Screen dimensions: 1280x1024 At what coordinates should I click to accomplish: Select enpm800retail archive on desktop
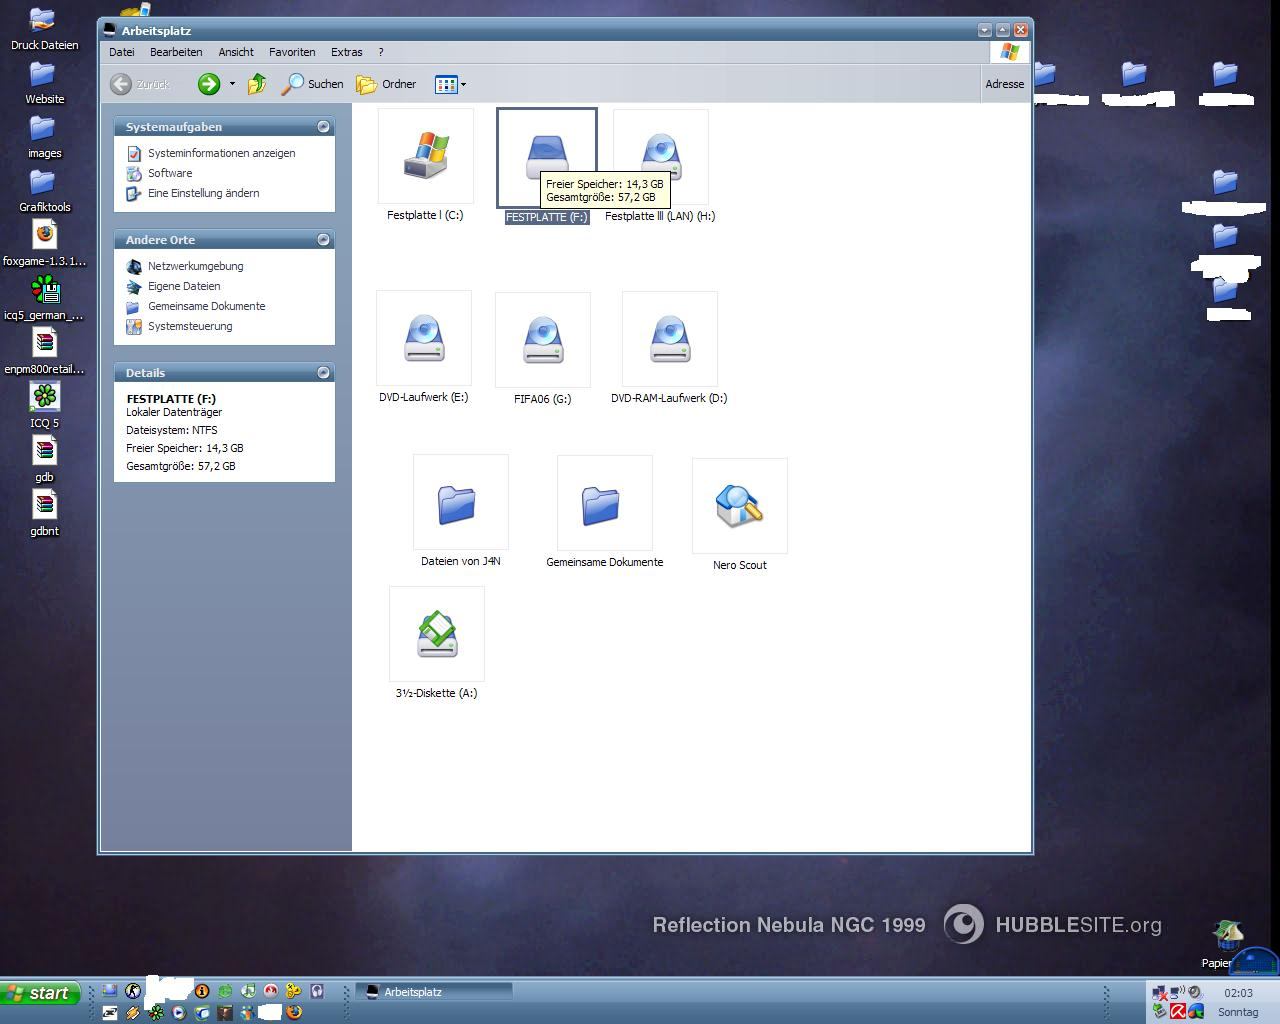44,353
